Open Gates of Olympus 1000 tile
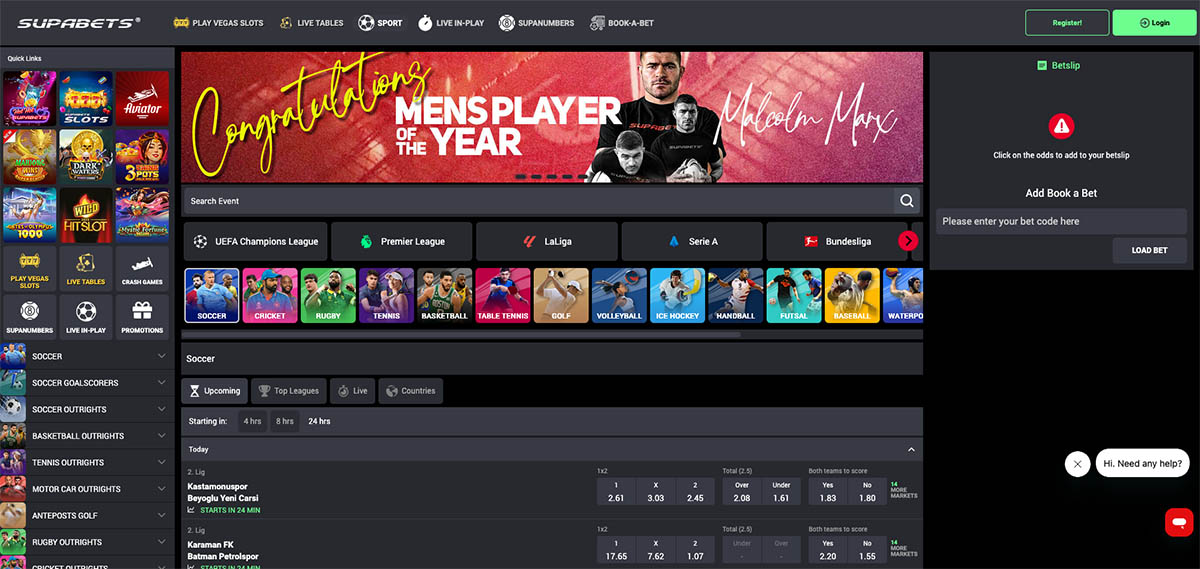This screenshot has width=1200, height=569. [x=29, y=214]
